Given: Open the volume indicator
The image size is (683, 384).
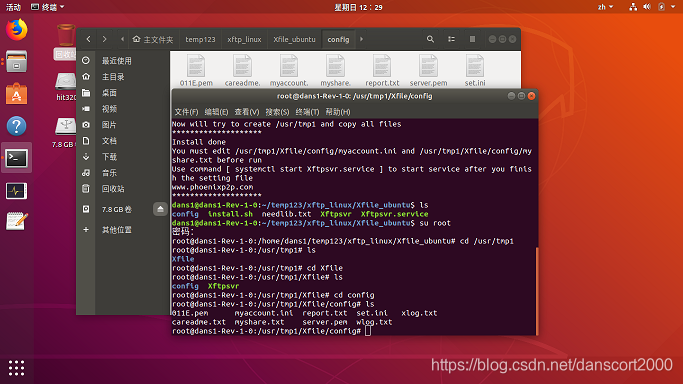Looking at the screenshot, I should (647, 7).
